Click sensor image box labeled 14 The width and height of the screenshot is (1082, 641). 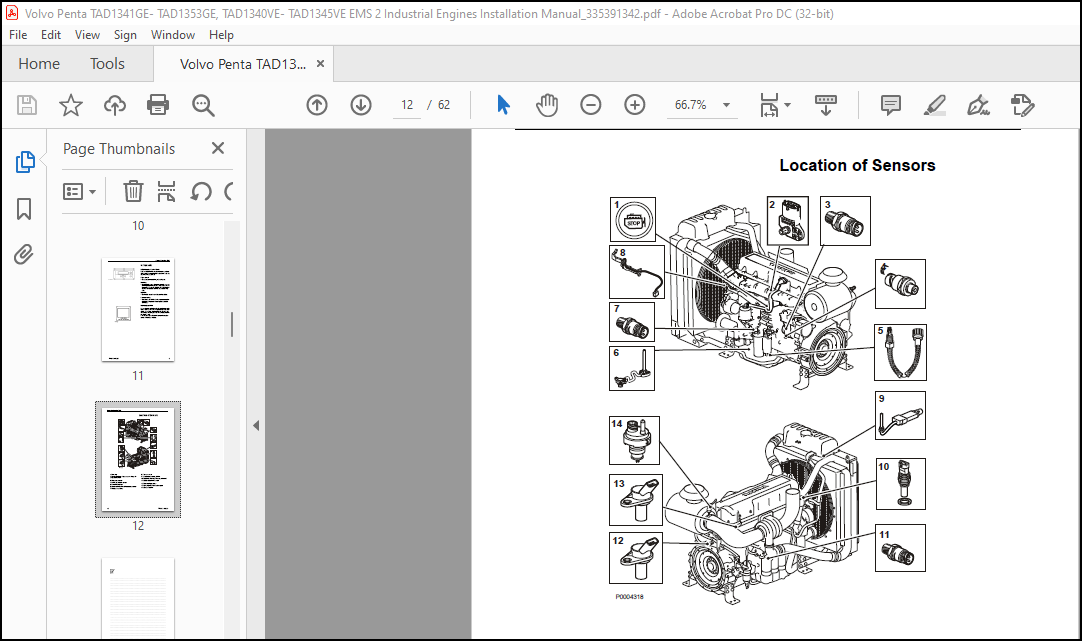(634, 440)
